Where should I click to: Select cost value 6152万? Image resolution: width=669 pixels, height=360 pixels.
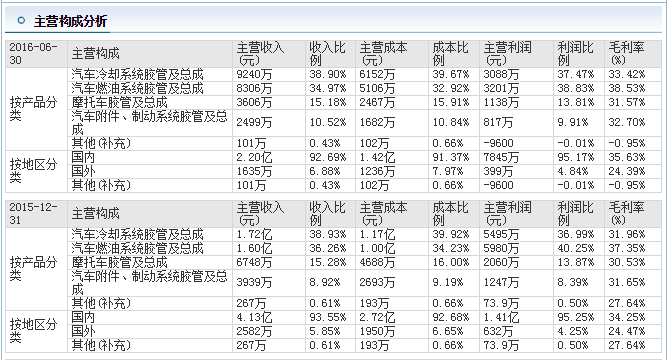tap(377, 74)
